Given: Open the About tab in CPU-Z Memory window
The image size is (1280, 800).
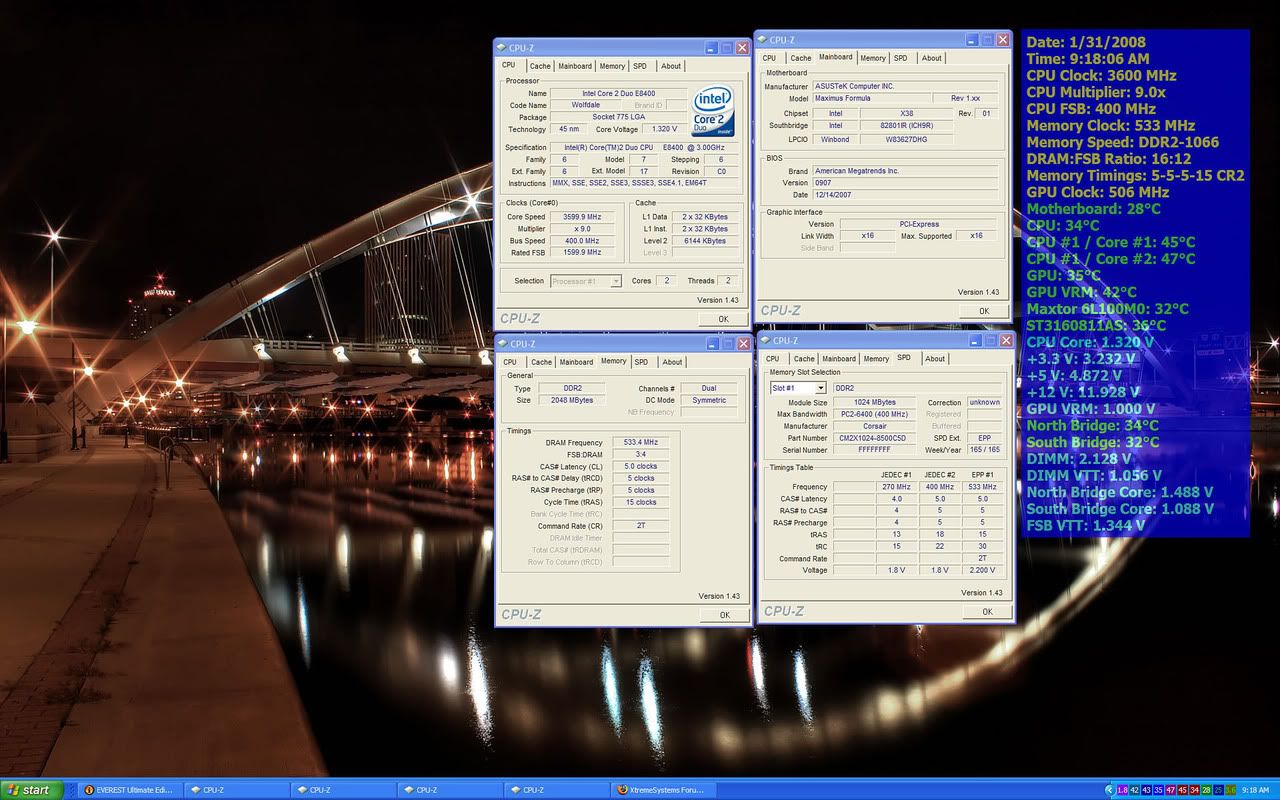Looking at the screenshot, I should pos(673,362).
